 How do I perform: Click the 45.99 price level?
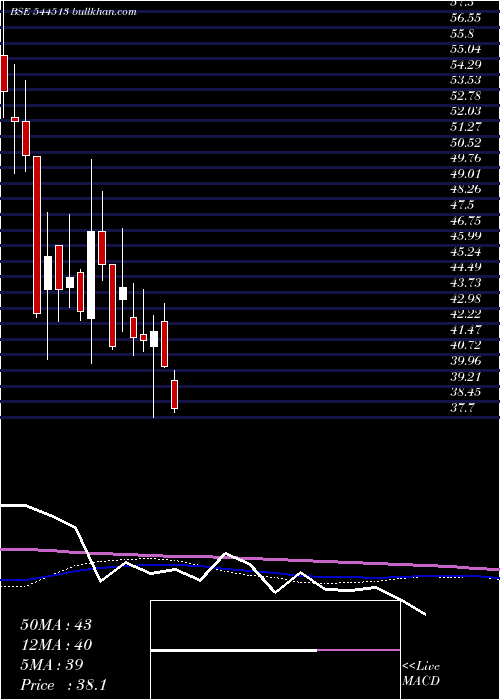pyautogui.click(x=466, y=236)
